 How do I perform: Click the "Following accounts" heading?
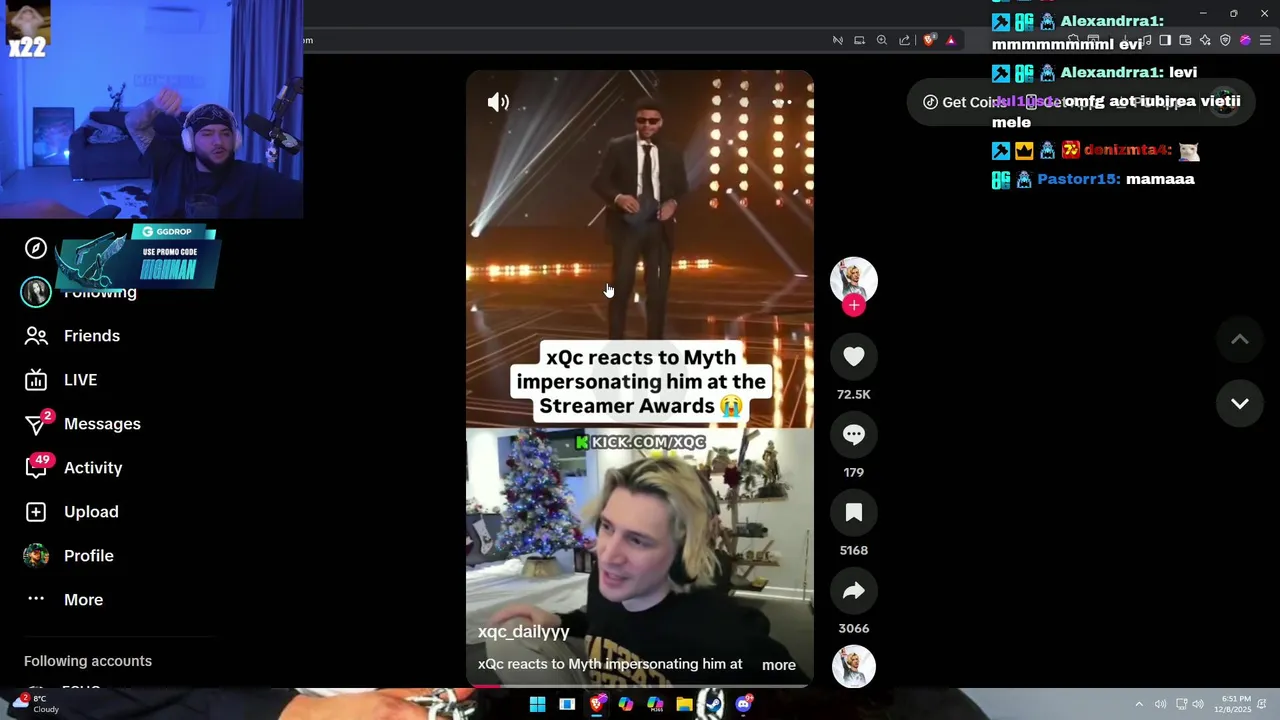(x=88, y=661)
